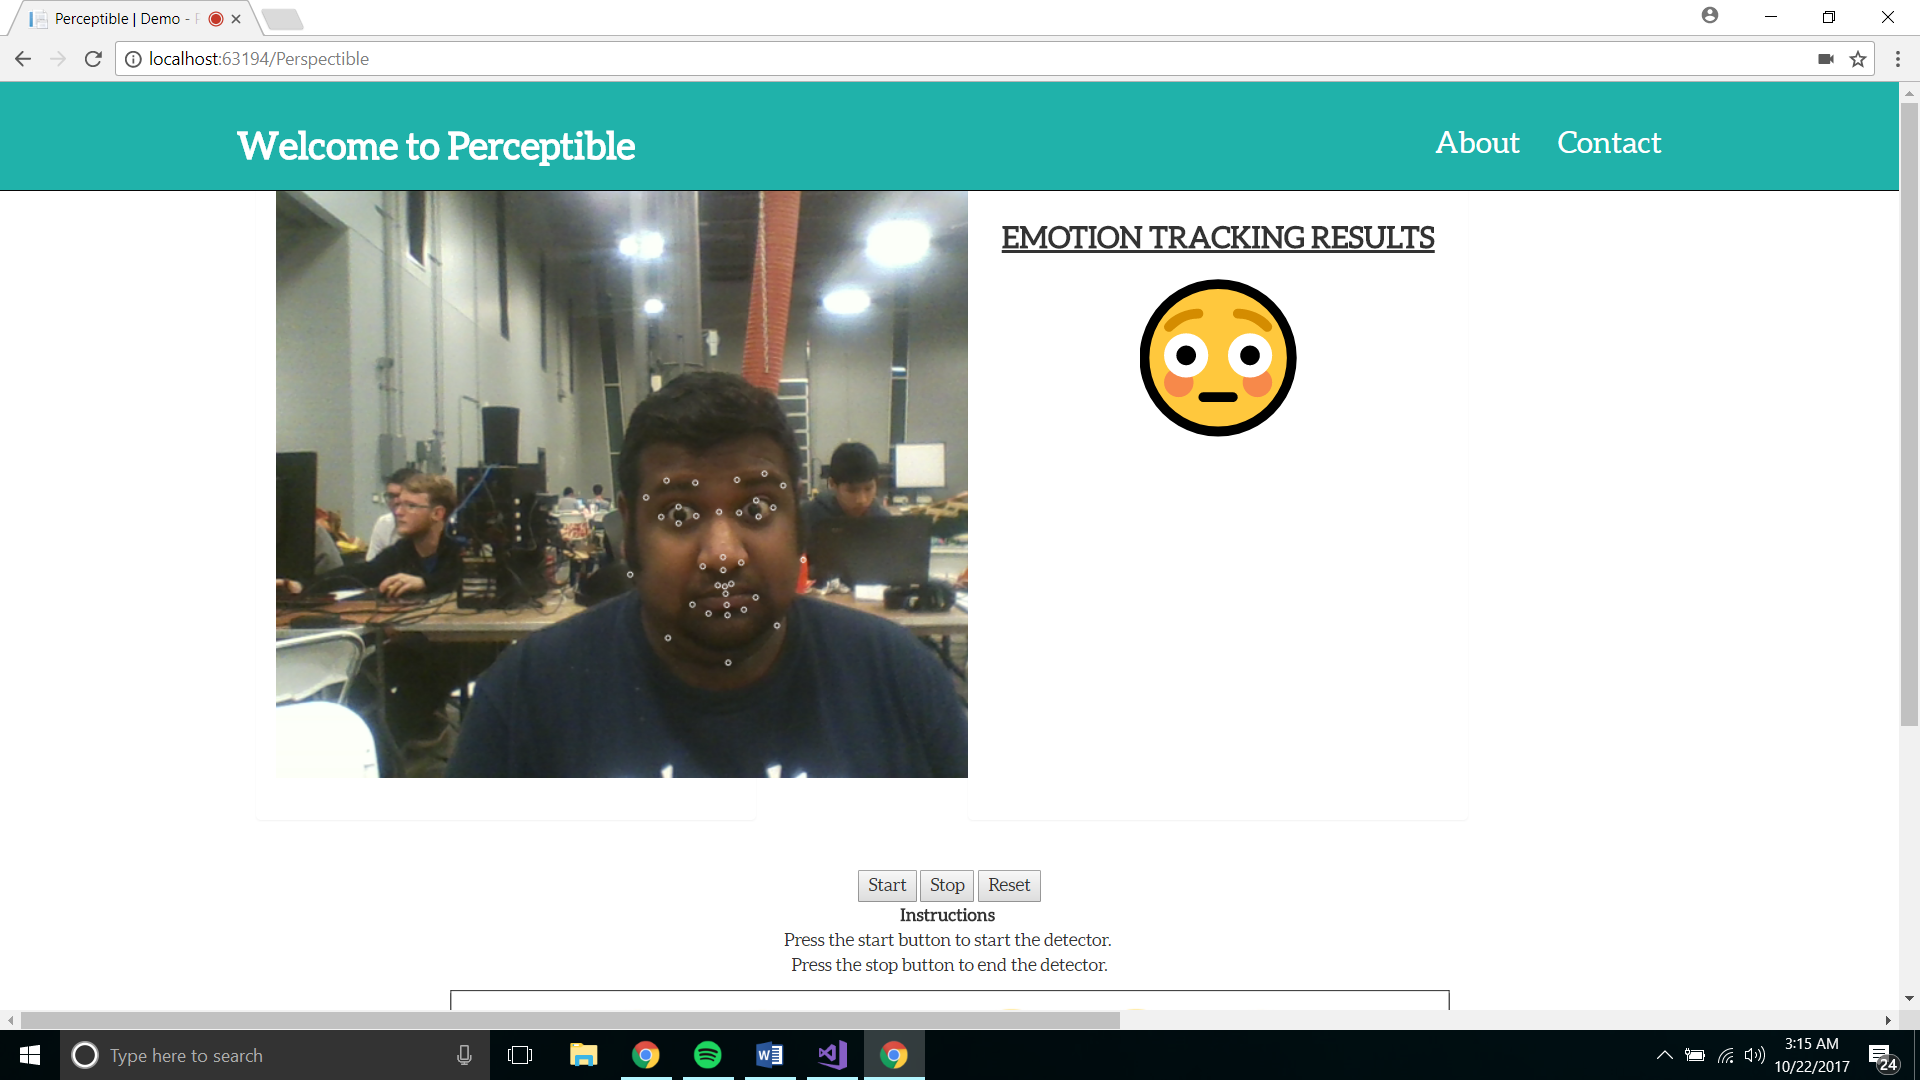Open File Explorer from taskbar

coord(583,1055)
